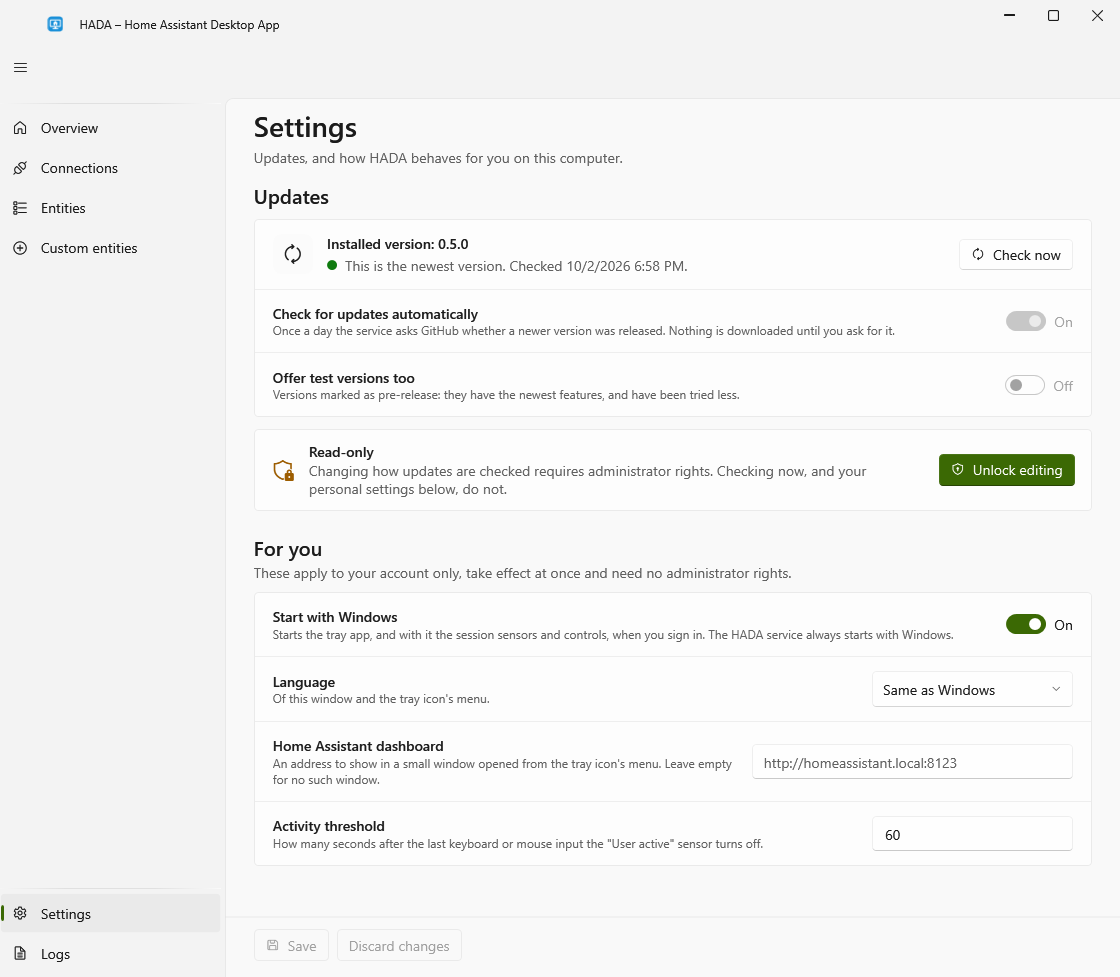Viewport: 1120px width, 977px height.
Task: Click the shield lock Read-only icon
Action: pyautogui.click(x=284, y=470)
